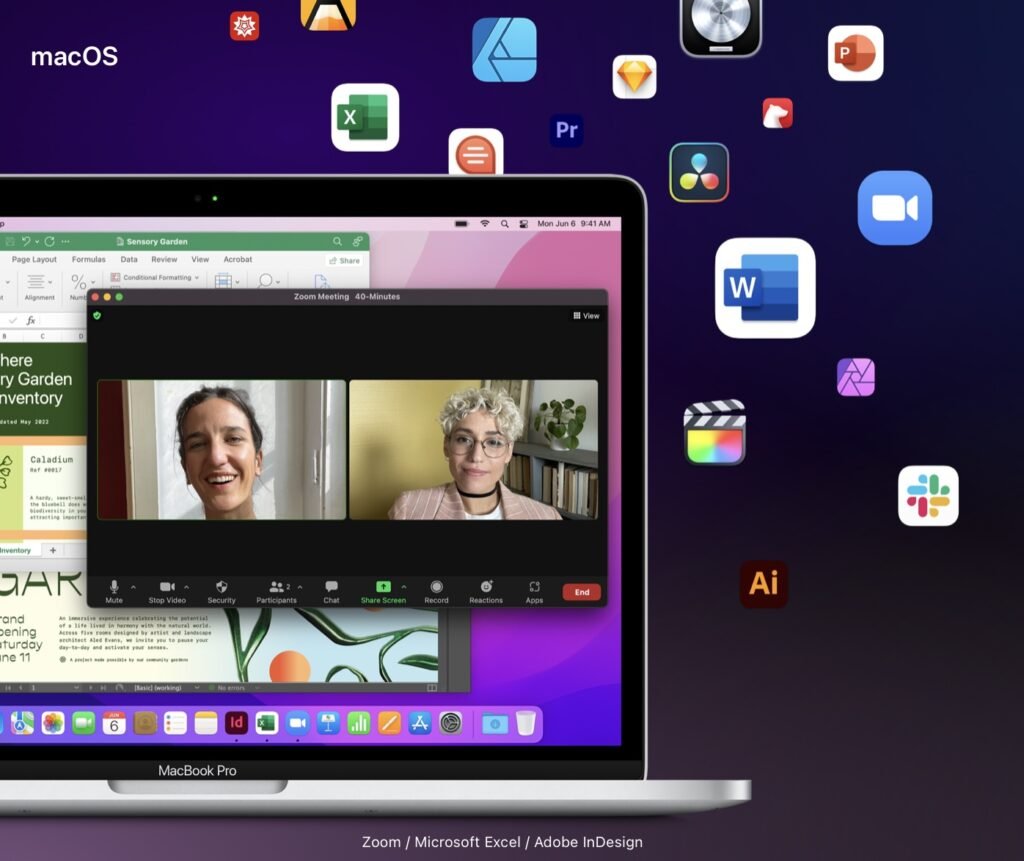The image size is (1024, 861).
Task: Launch Keynote from the Dock
Action: coord(328,723)
